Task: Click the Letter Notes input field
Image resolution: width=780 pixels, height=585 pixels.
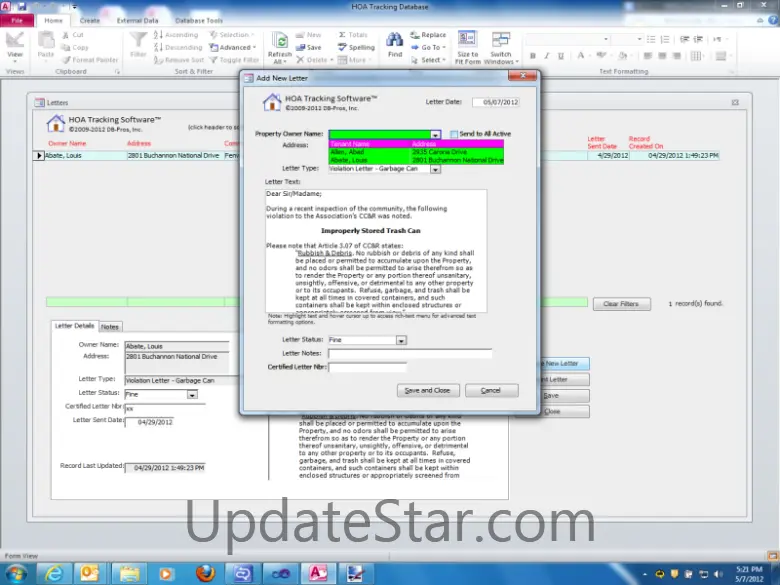Action: 410,354
